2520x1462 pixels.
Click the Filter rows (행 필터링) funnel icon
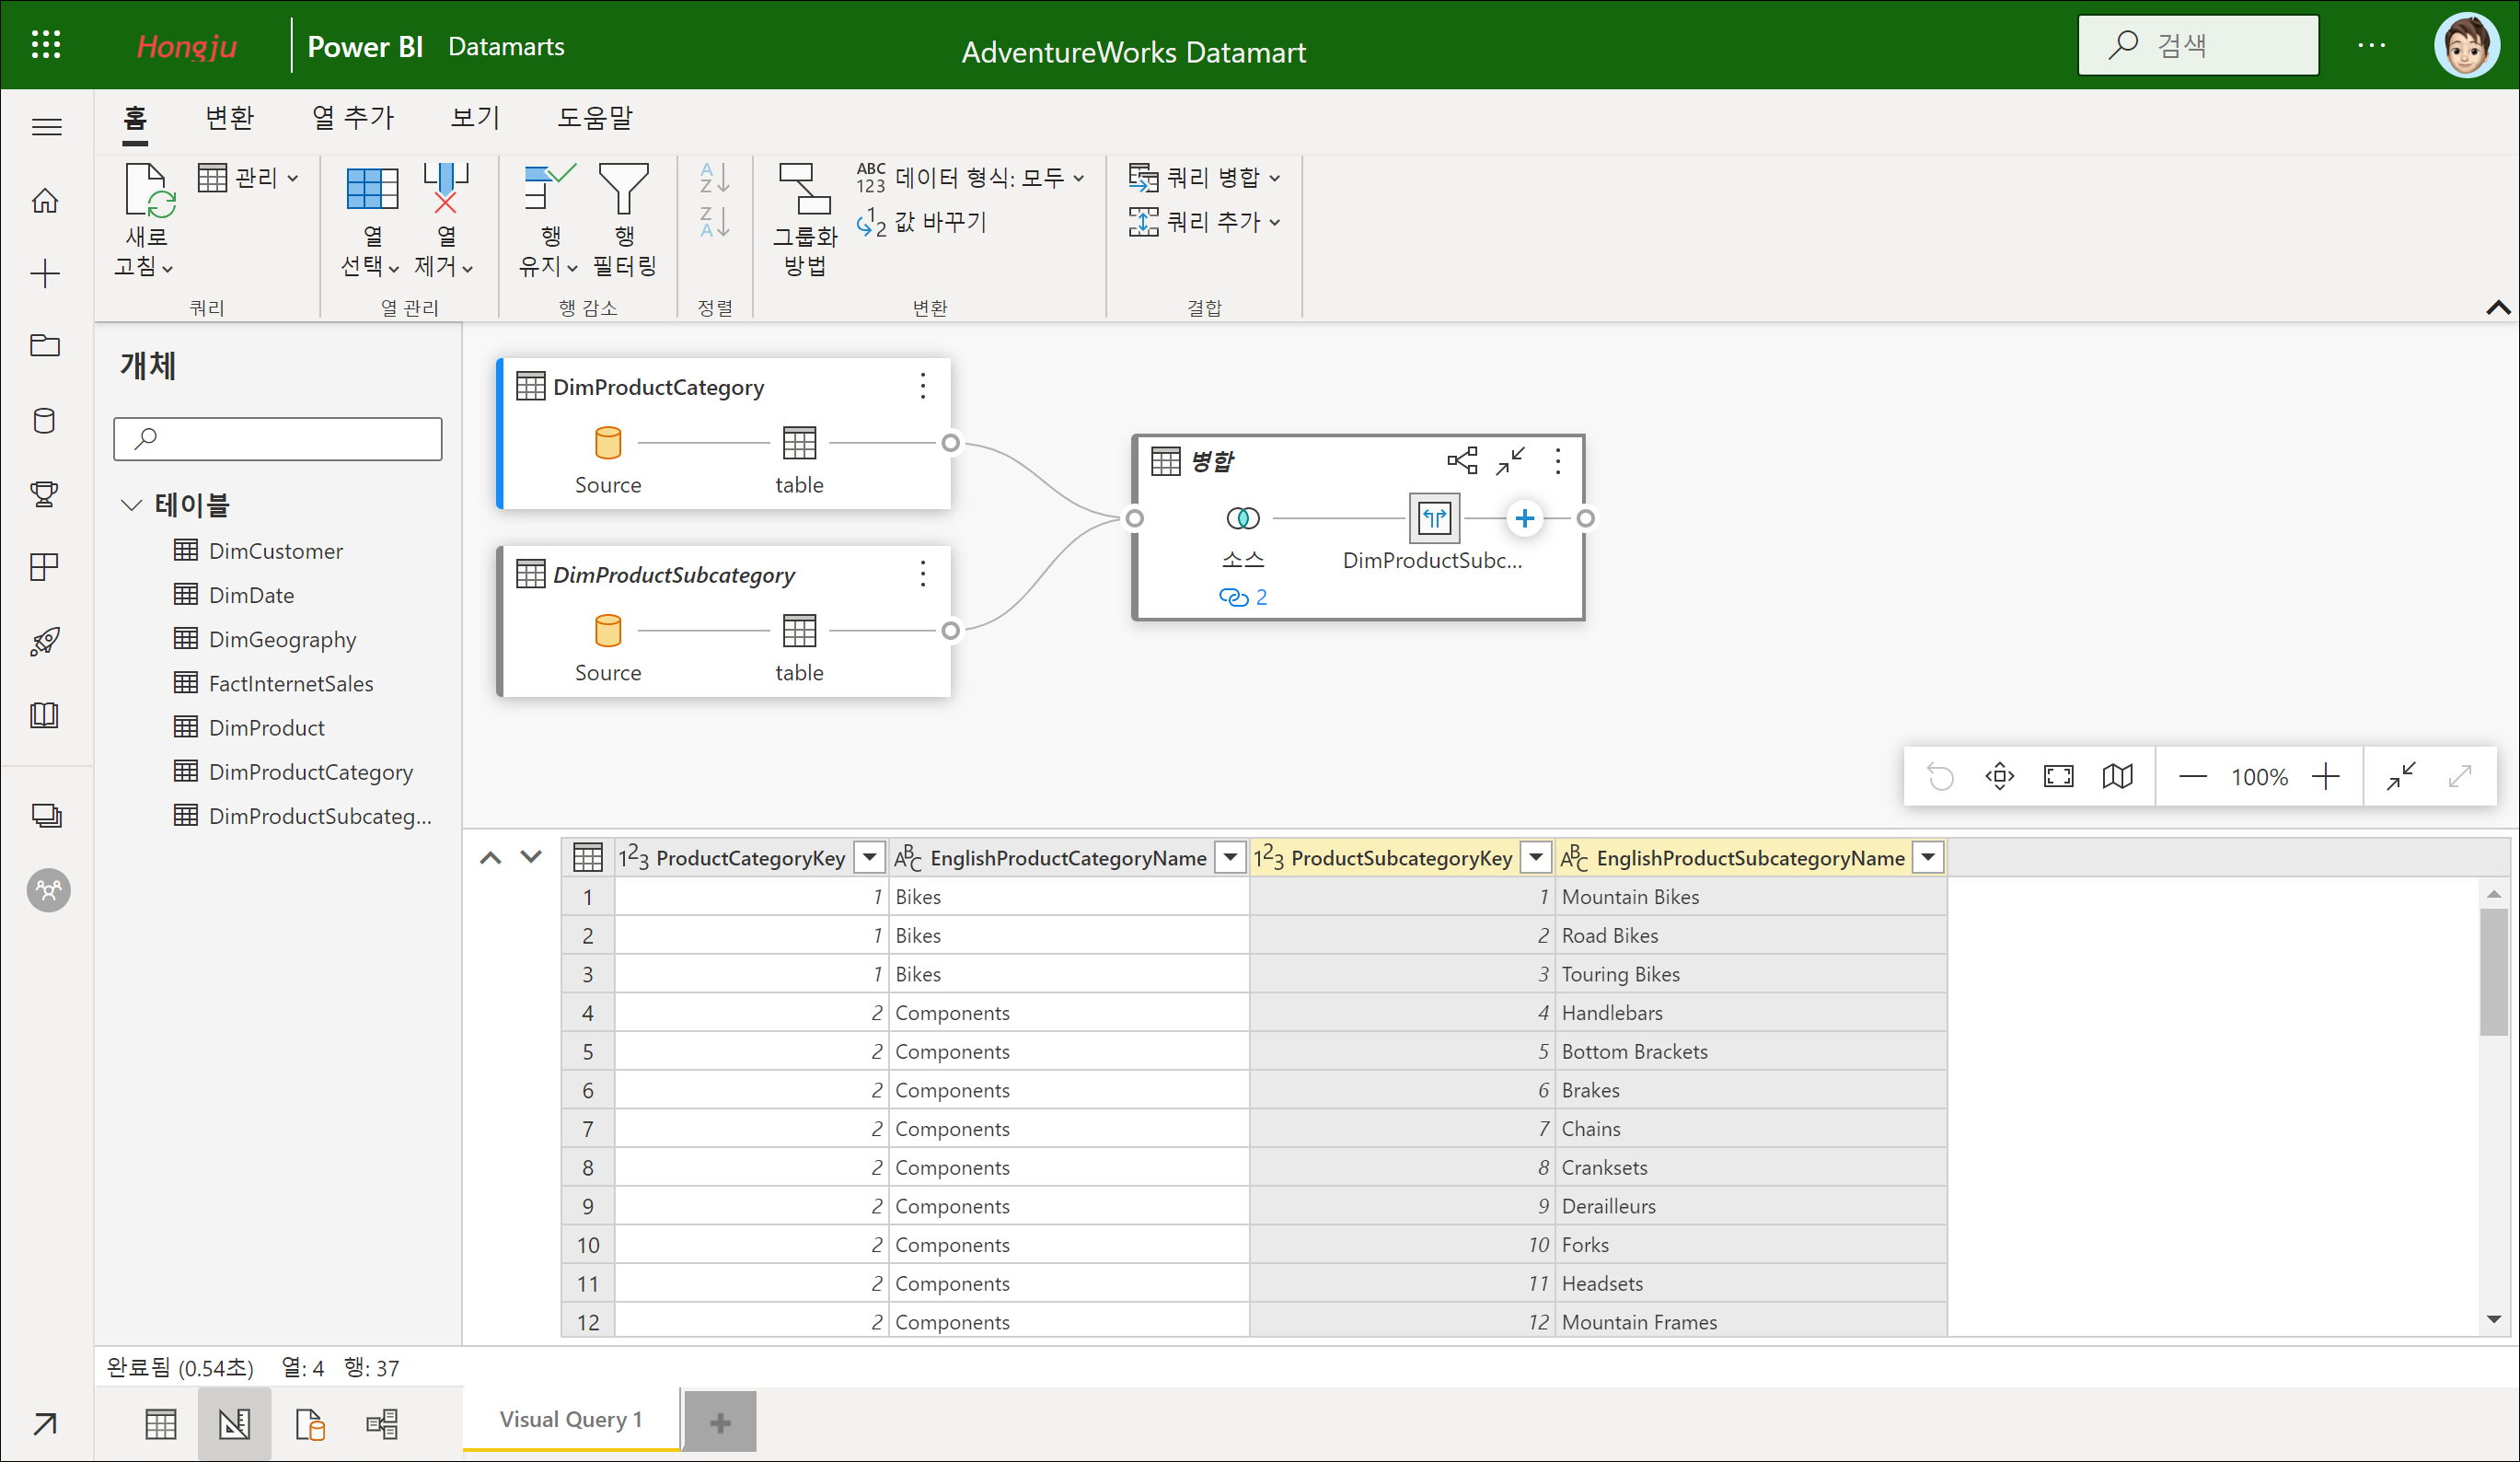pos(623,190)
